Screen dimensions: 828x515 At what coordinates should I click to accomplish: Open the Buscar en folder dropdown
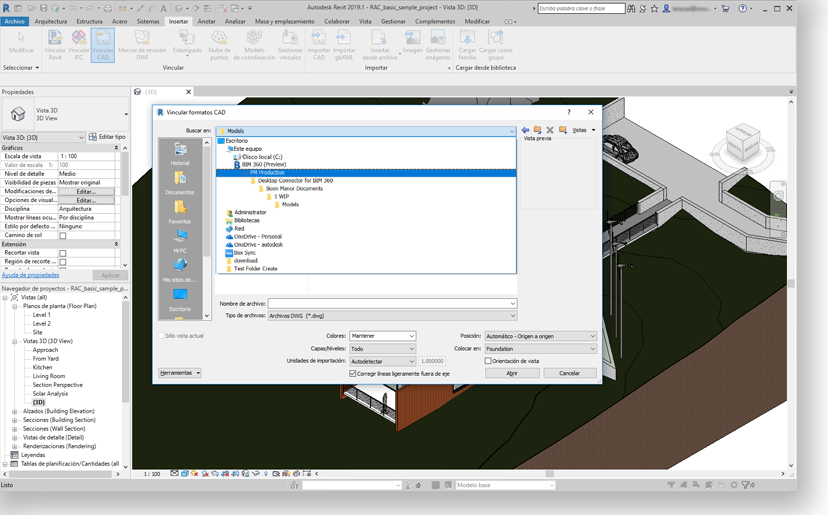(366, 131)
